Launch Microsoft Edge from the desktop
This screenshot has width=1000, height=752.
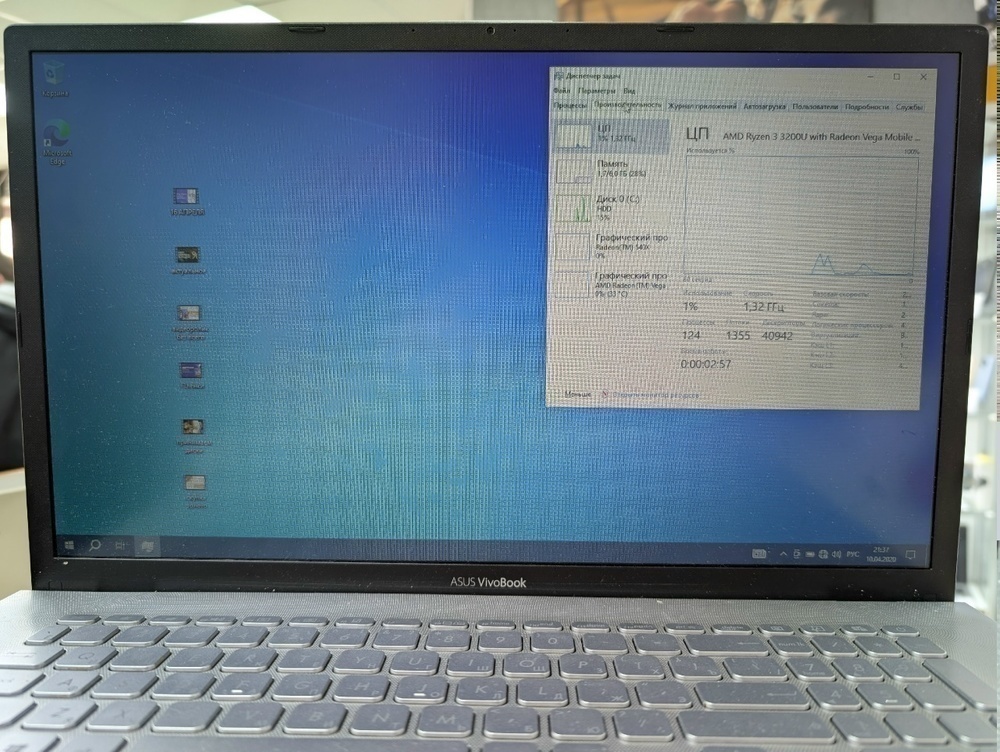coord(55,133)
